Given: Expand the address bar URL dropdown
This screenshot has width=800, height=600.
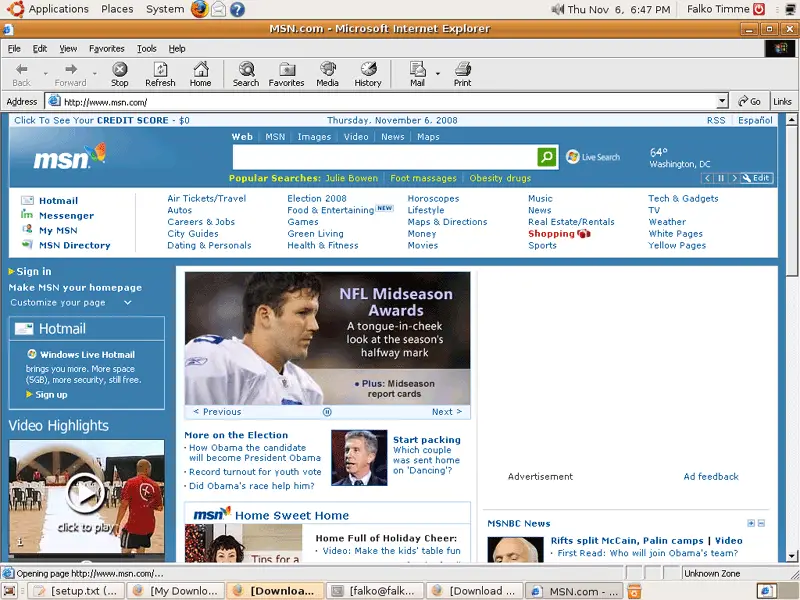Looking at the screenshot, I should coord(722,101).
